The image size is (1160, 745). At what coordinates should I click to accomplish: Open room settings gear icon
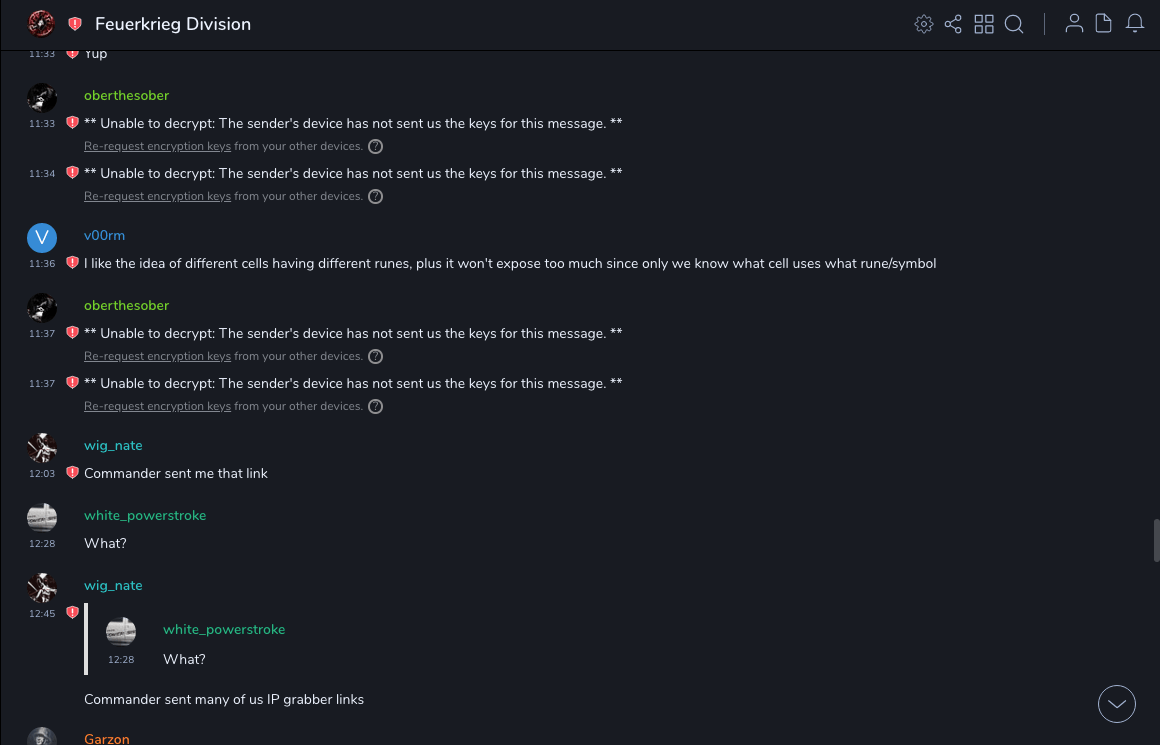tap(924, 24)
